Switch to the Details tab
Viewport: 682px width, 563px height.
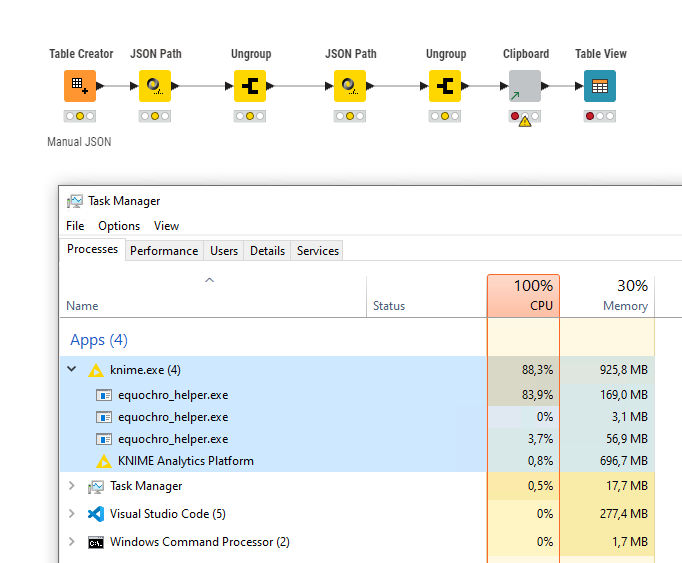tap(267, 251)
